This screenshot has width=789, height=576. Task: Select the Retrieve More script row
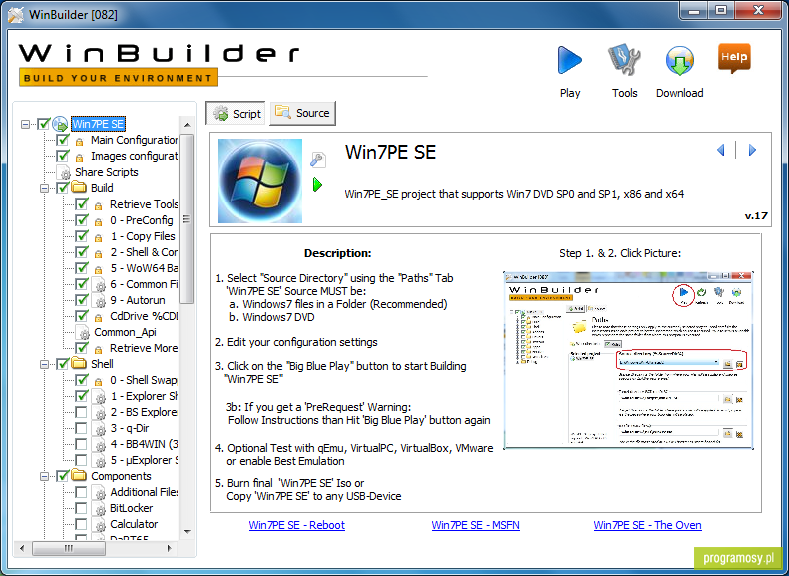144,348
